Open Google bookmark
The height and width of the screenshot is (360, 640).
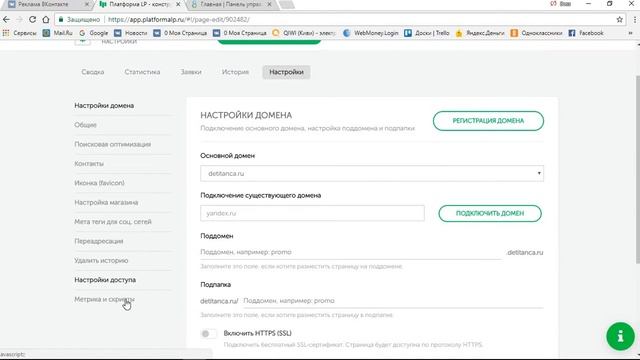tap(93, 33)
